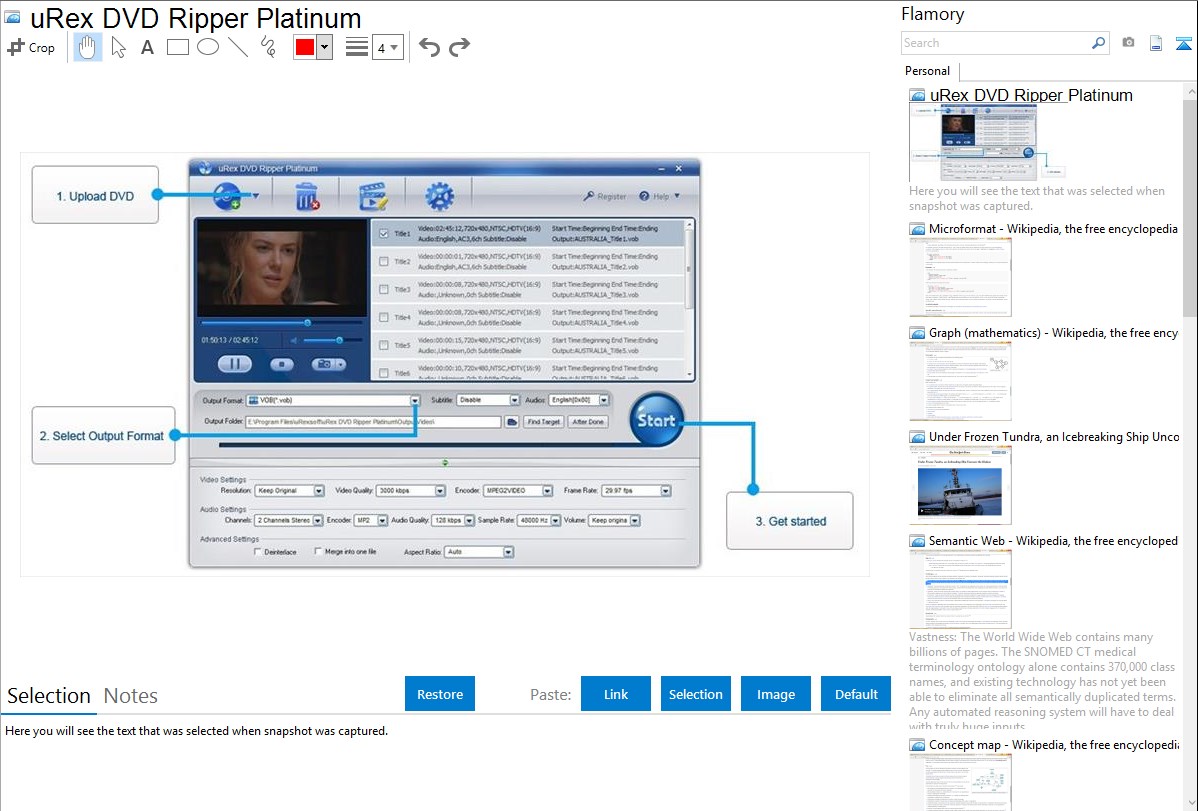Select the freehand squiggle tool

(x=268, y=47)
